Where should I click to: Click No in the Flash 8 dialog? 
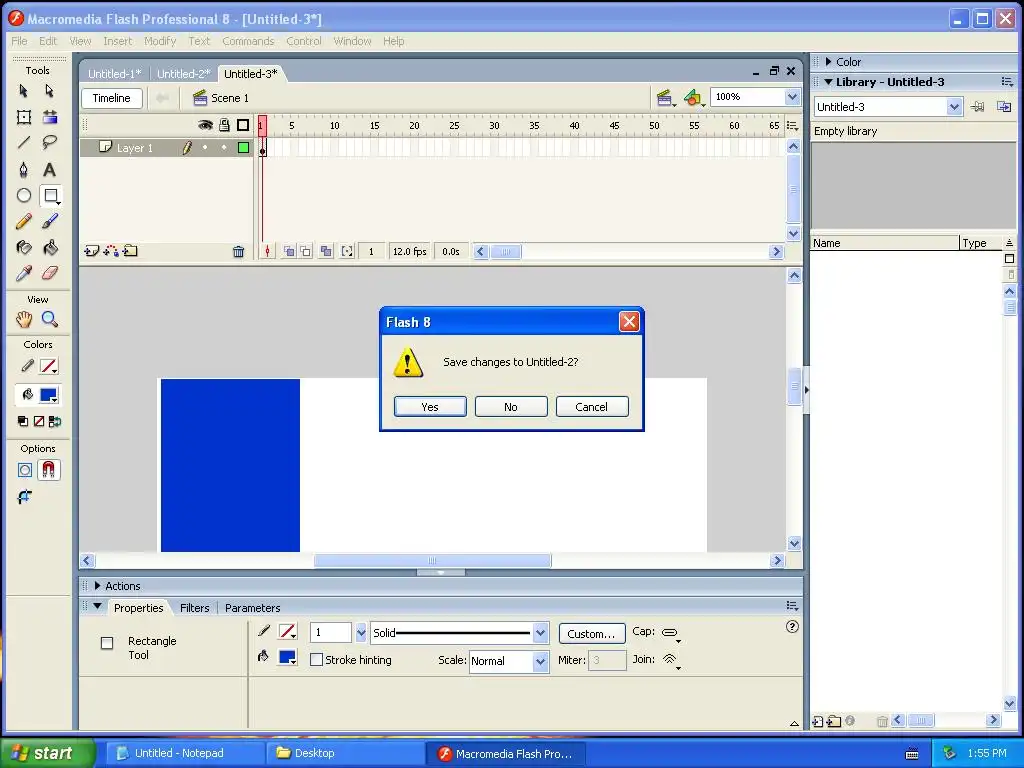pos(511,407)
